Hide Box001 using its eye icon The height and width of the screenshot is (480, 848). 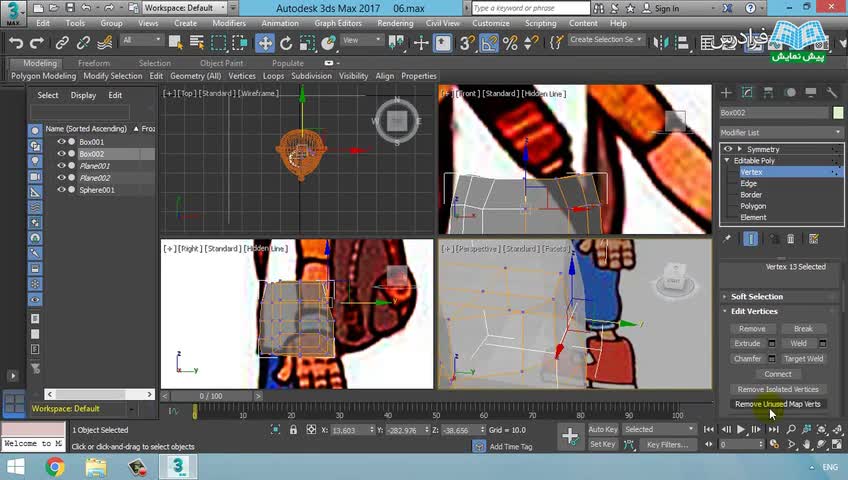61,142
